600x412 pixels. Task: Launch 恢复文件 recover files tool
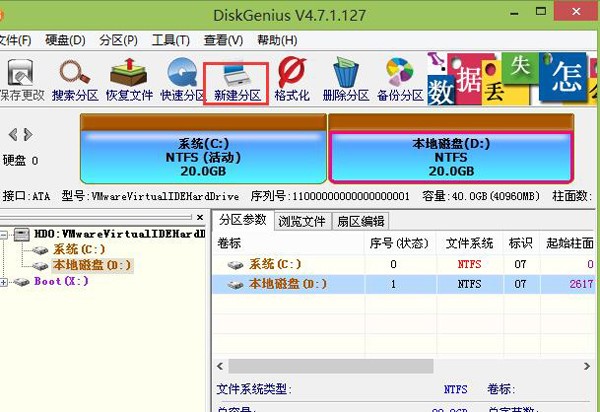click(x=129, y=80)
